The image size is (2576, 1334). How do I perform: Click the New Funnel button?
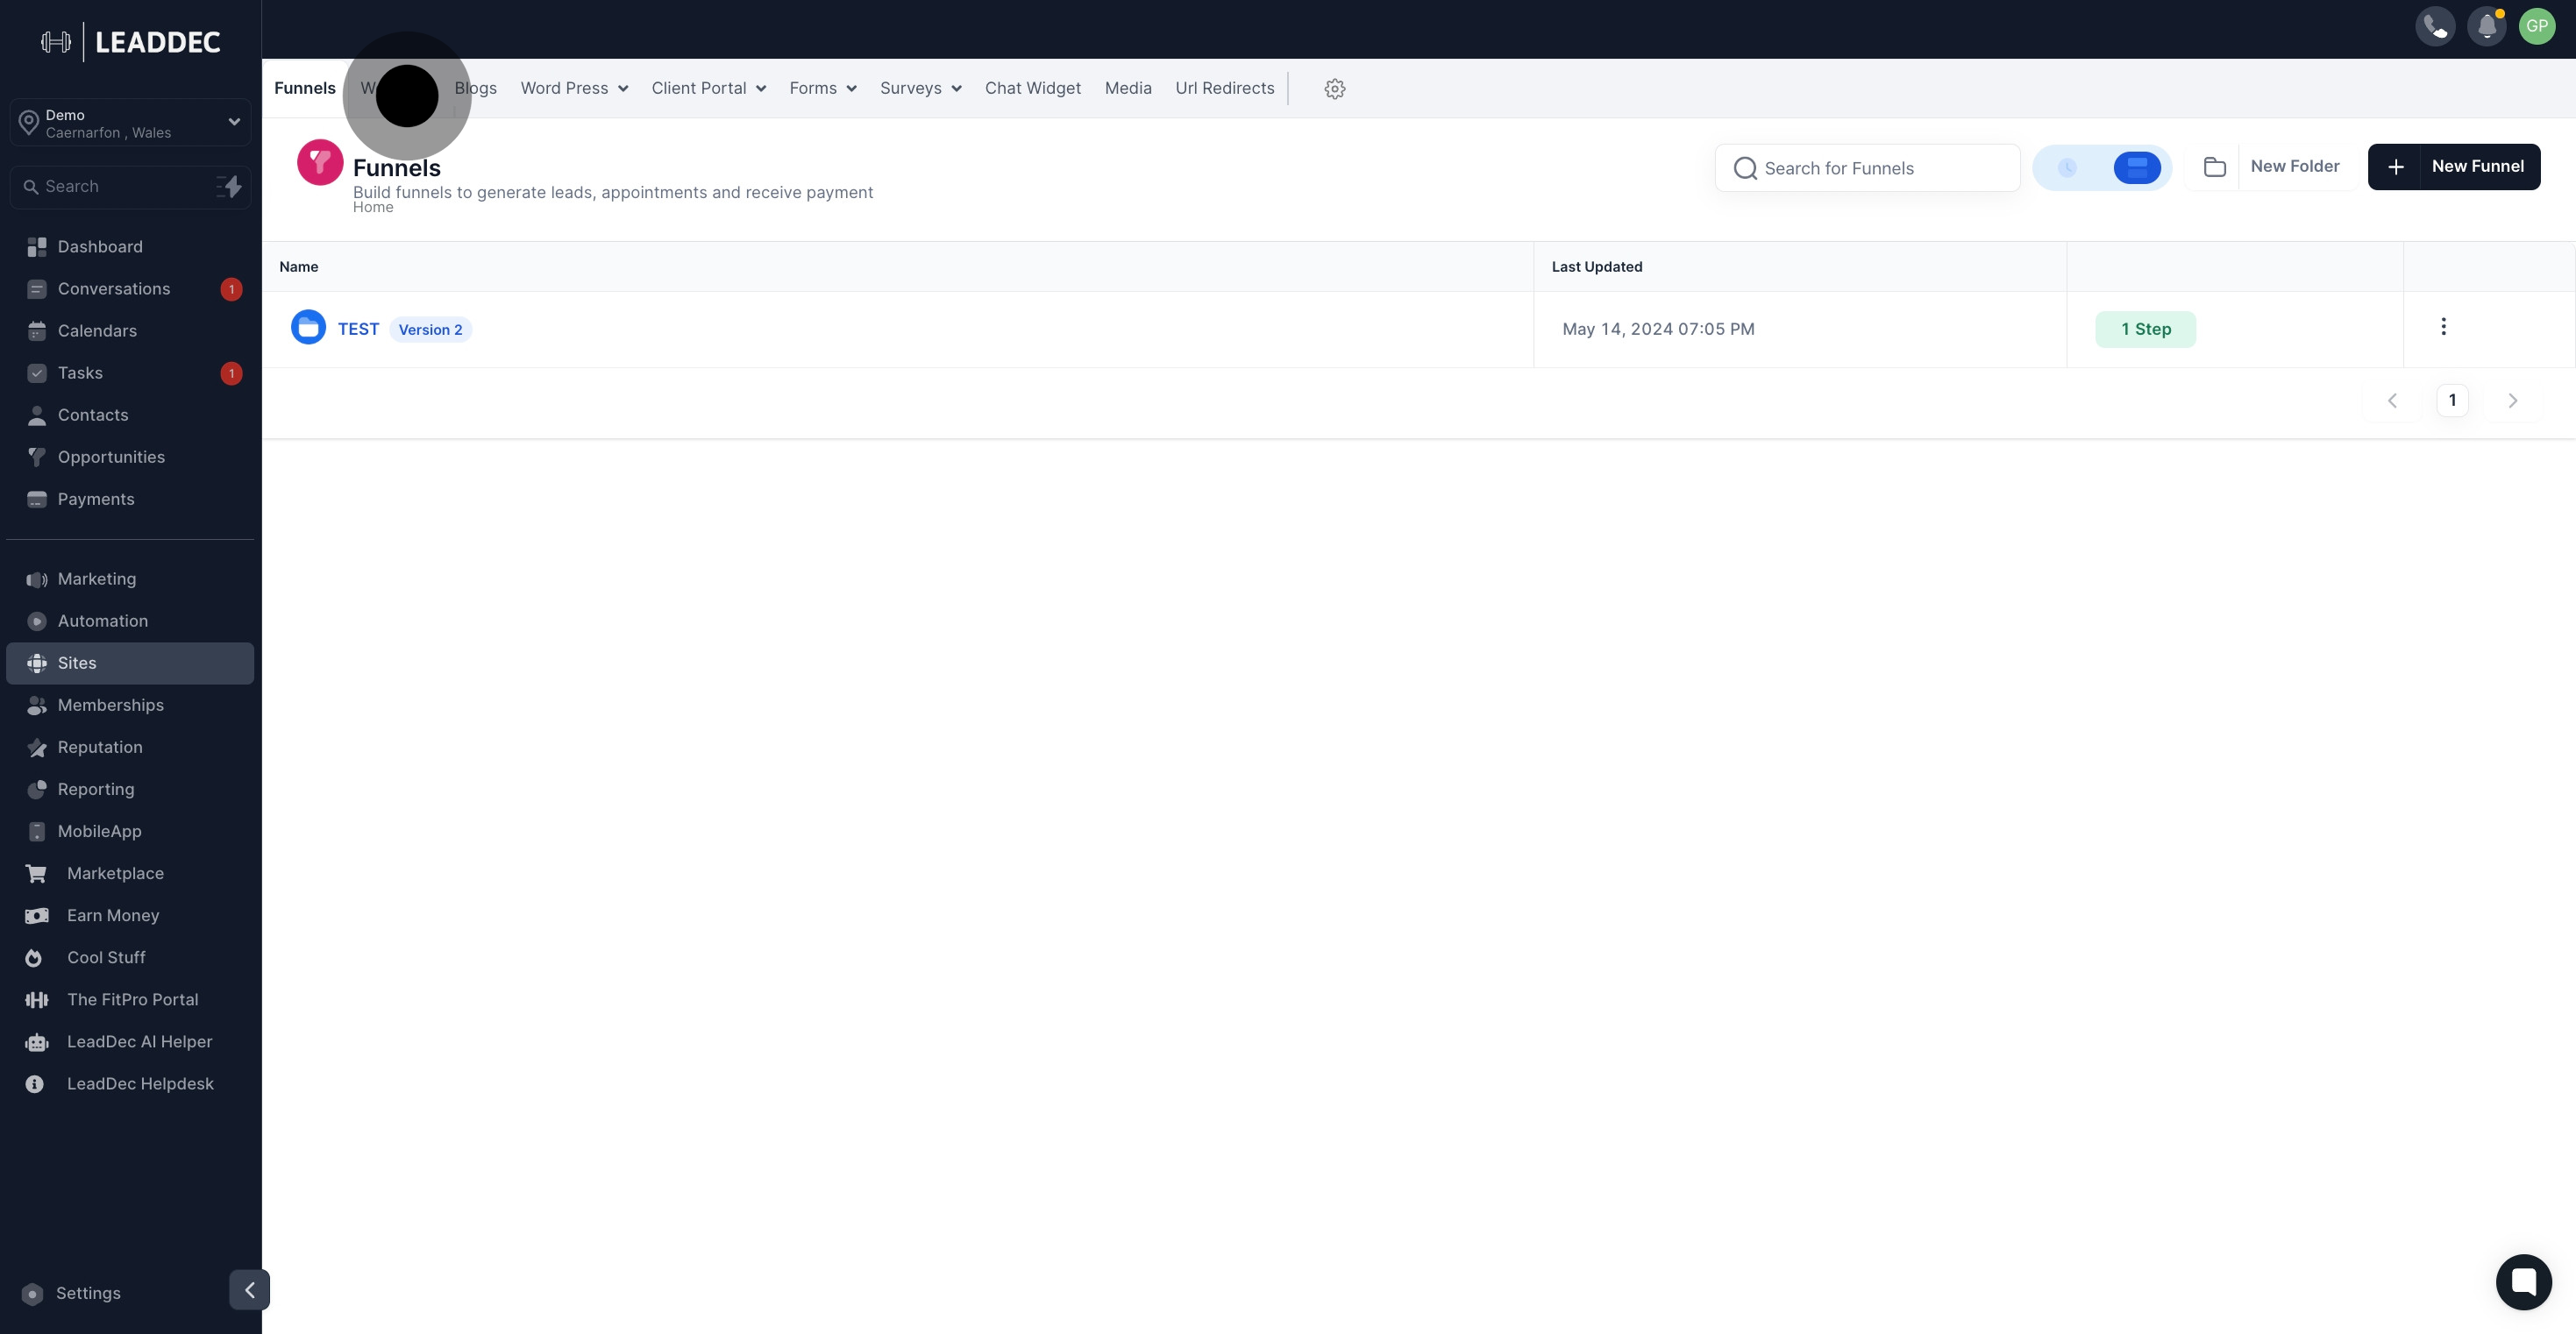pos(2454,167)
